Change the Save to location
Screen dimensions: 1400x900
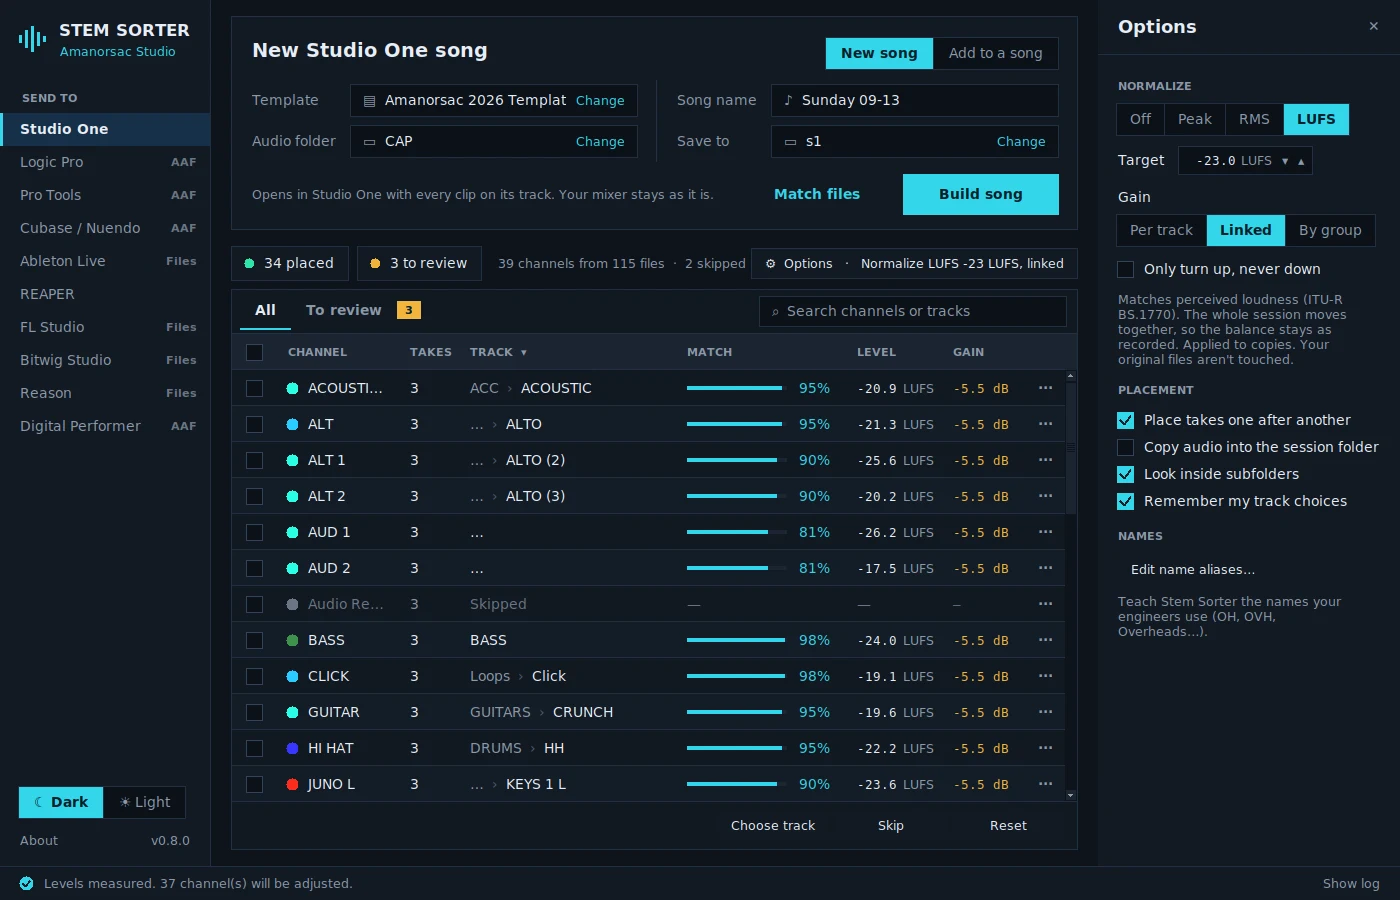pyautogui.click(x=1021, y=142)
